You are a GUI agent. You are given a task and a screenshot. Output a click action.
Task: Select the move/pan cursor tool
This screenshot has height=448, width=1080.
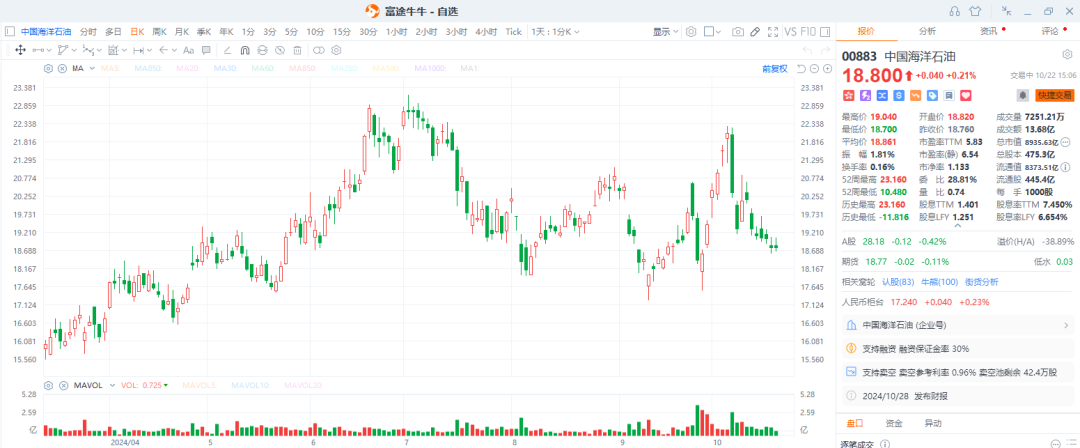[21, 50]
